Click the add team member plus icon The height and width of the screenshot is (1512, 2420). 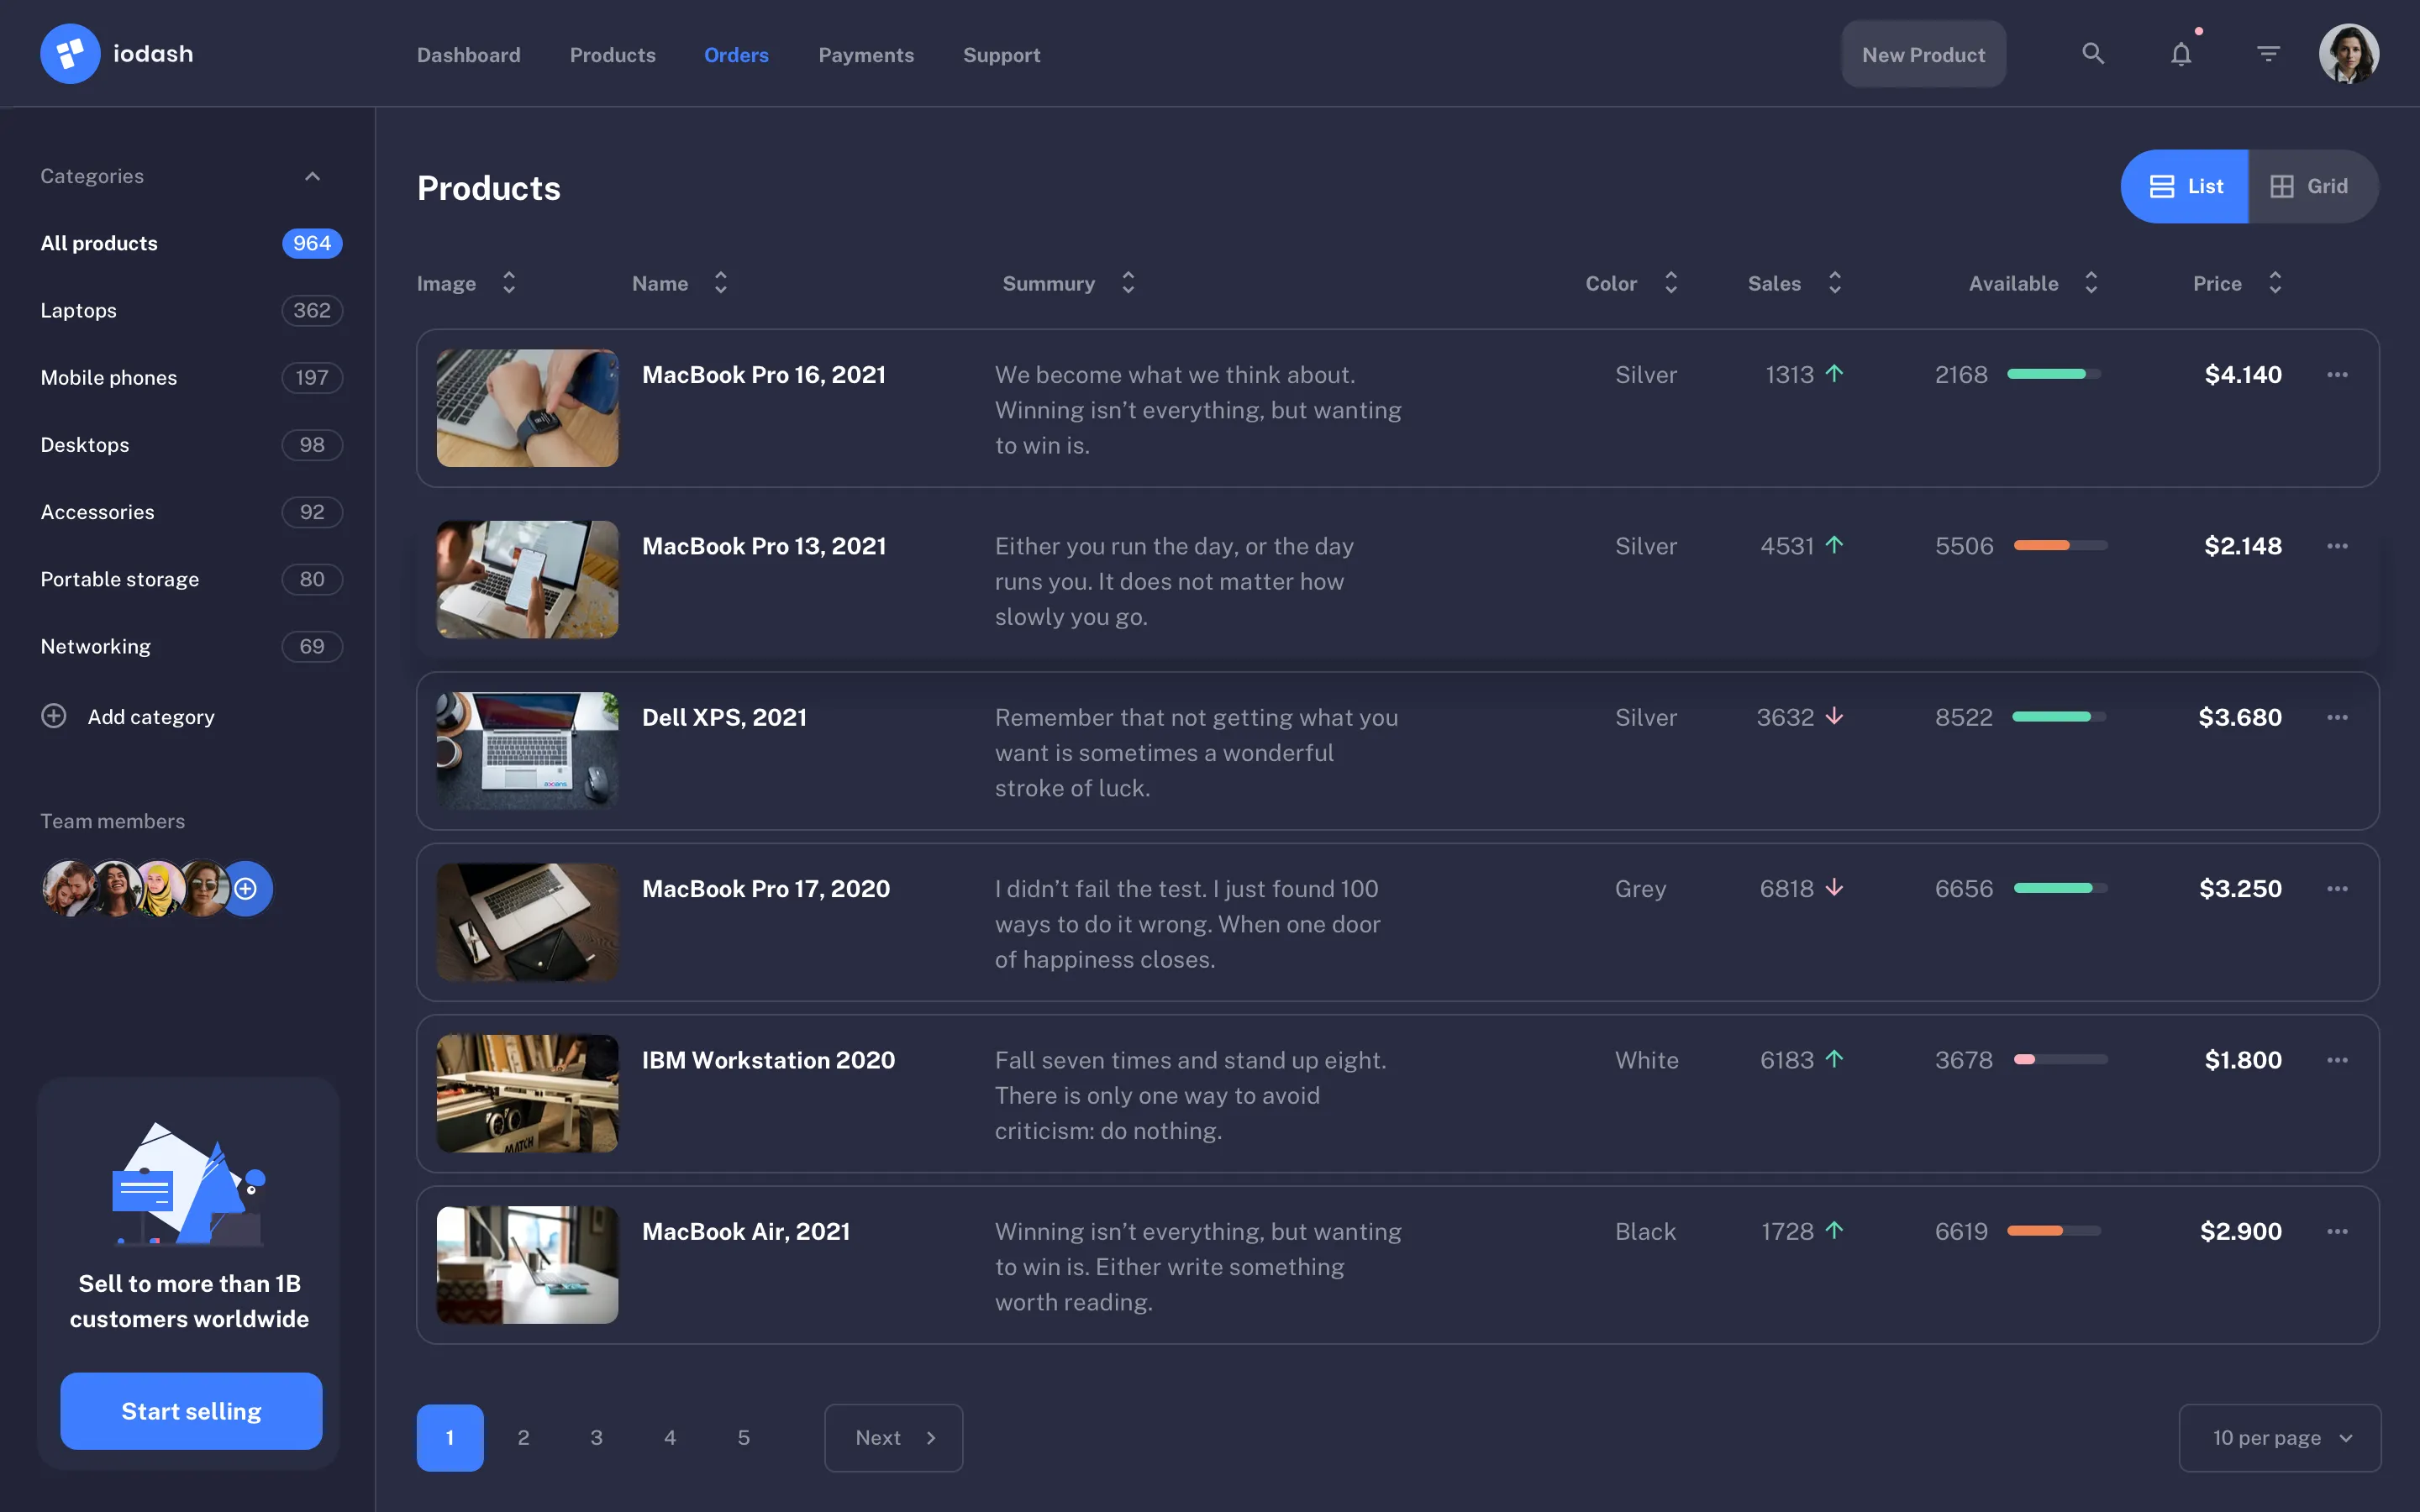pyautogui.click(x=245, y=888)
